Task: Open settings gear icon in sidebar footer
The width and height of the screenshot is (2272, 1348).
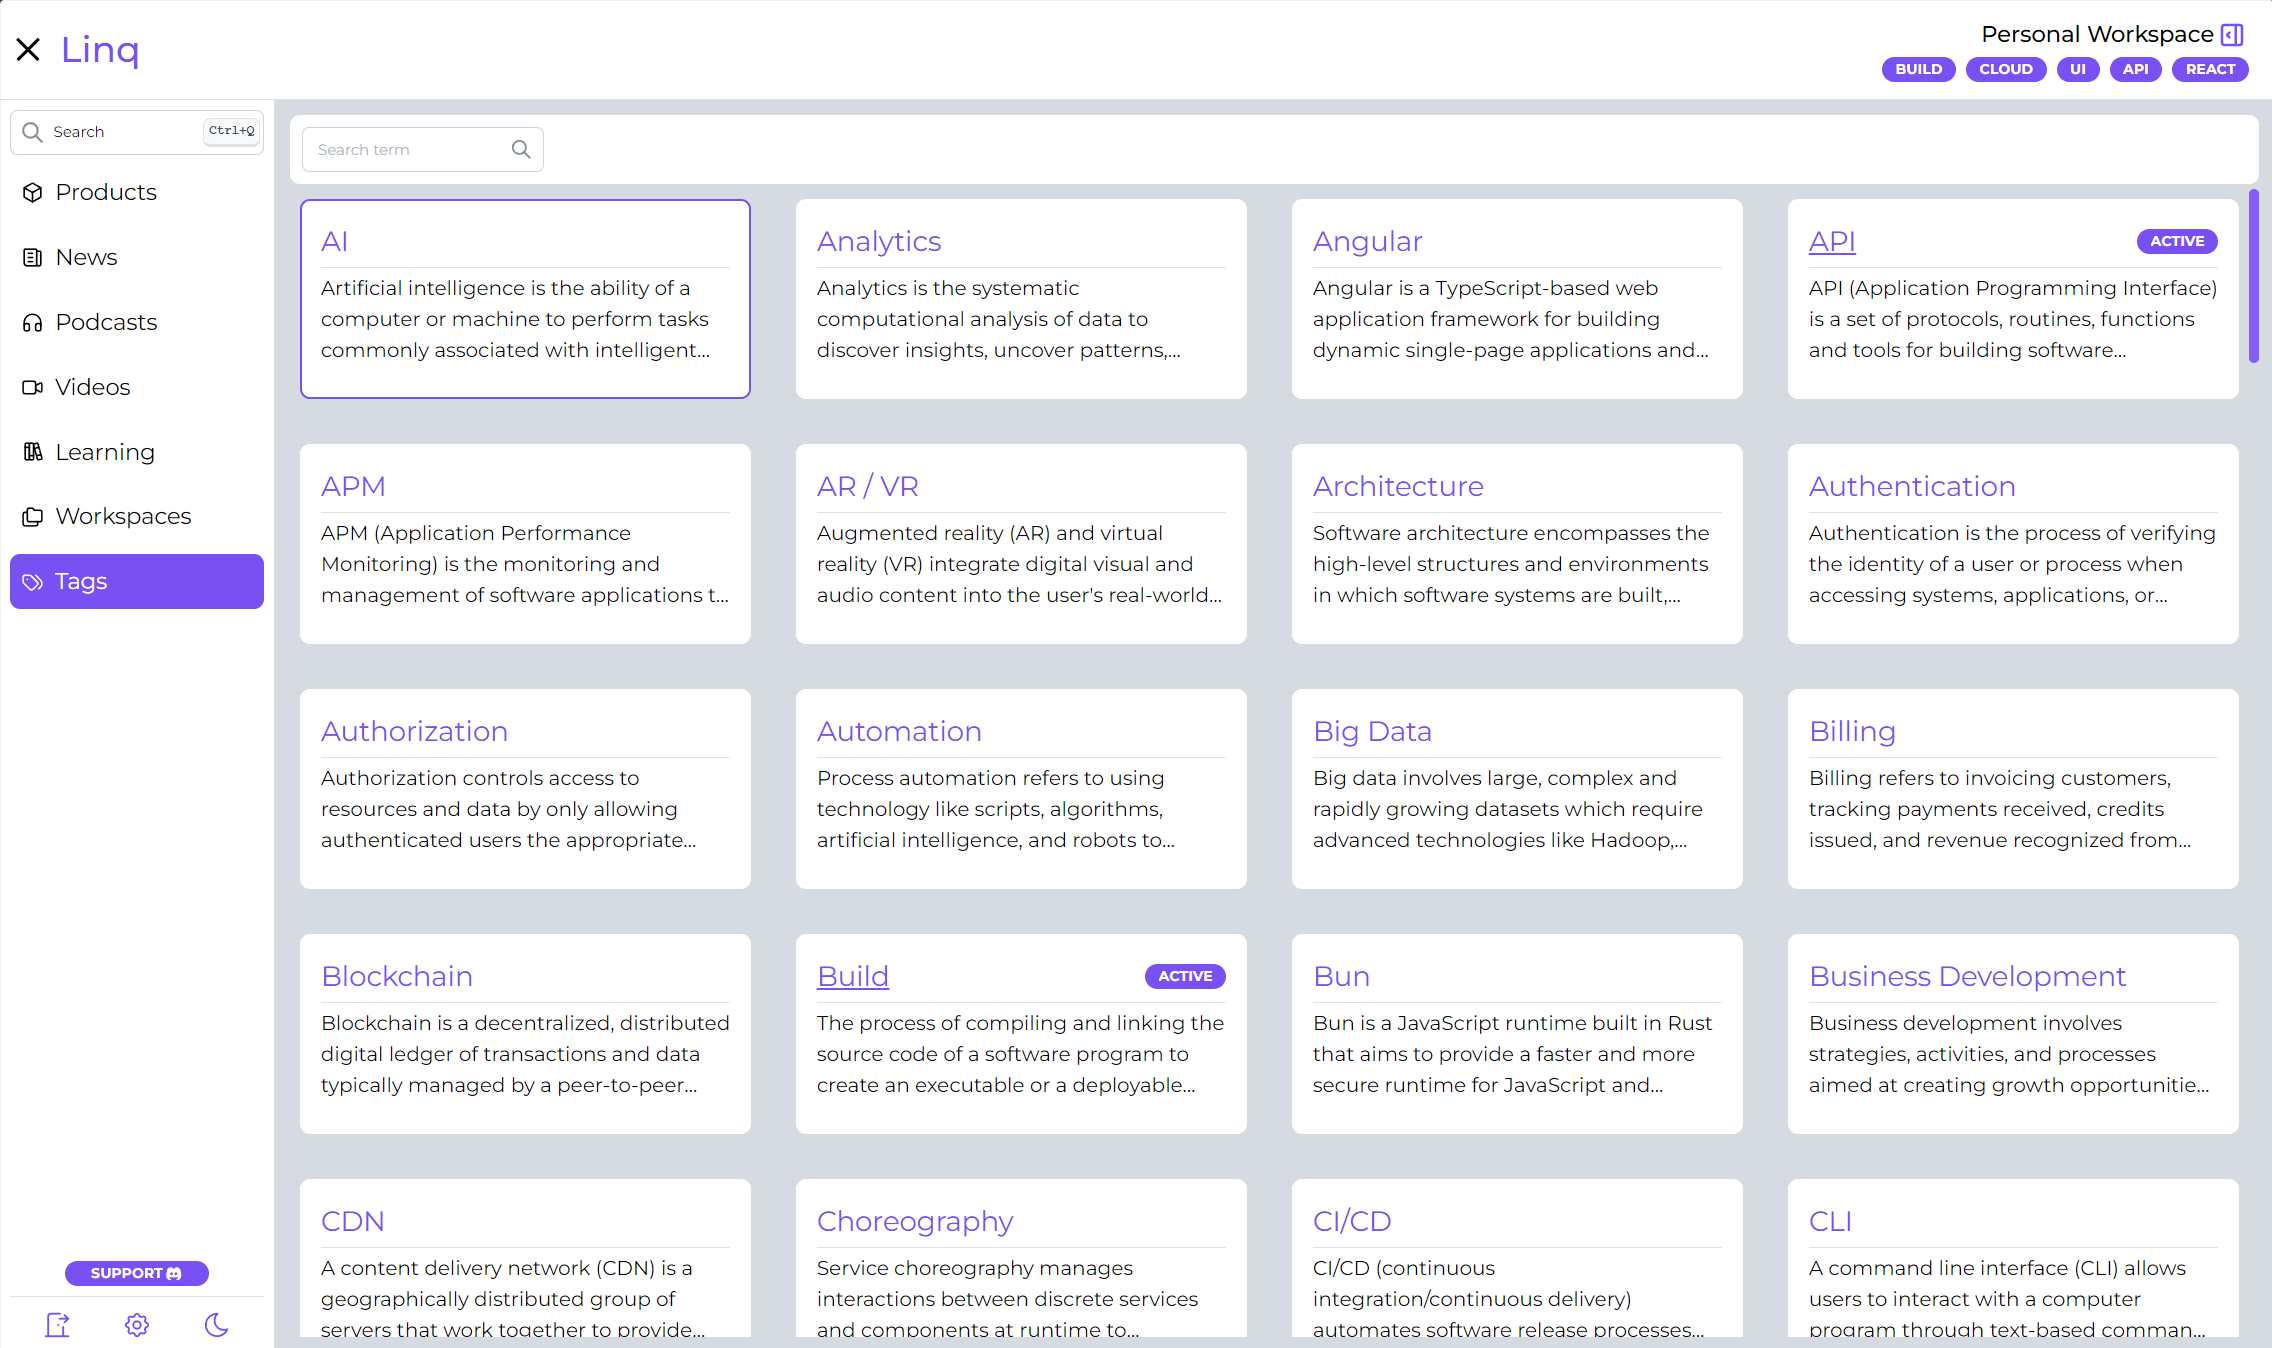Action: (137, 1325)
